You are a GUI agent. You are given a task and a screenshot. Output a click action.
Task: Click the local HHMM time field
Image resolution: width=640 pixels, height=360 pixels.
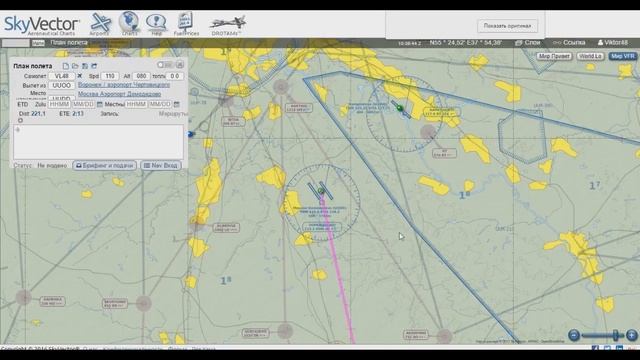click(136, 104)
